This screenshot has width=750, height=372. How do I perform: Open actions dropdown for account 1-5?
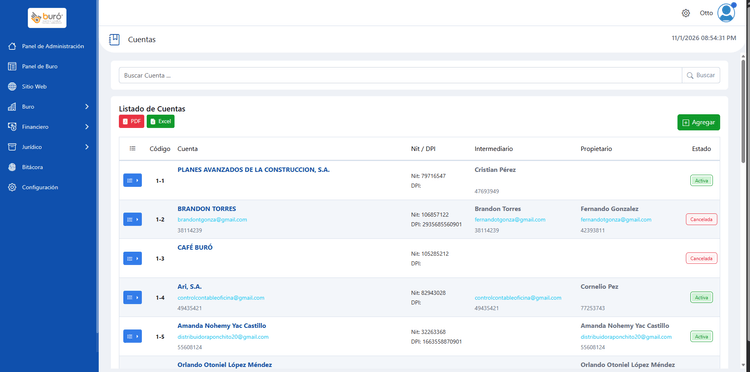click(x=132, y=336)
